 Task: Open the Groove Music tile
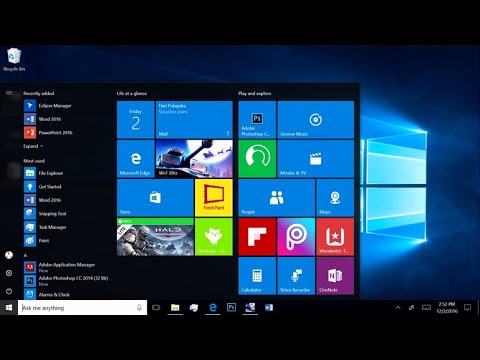coord(316,120)
